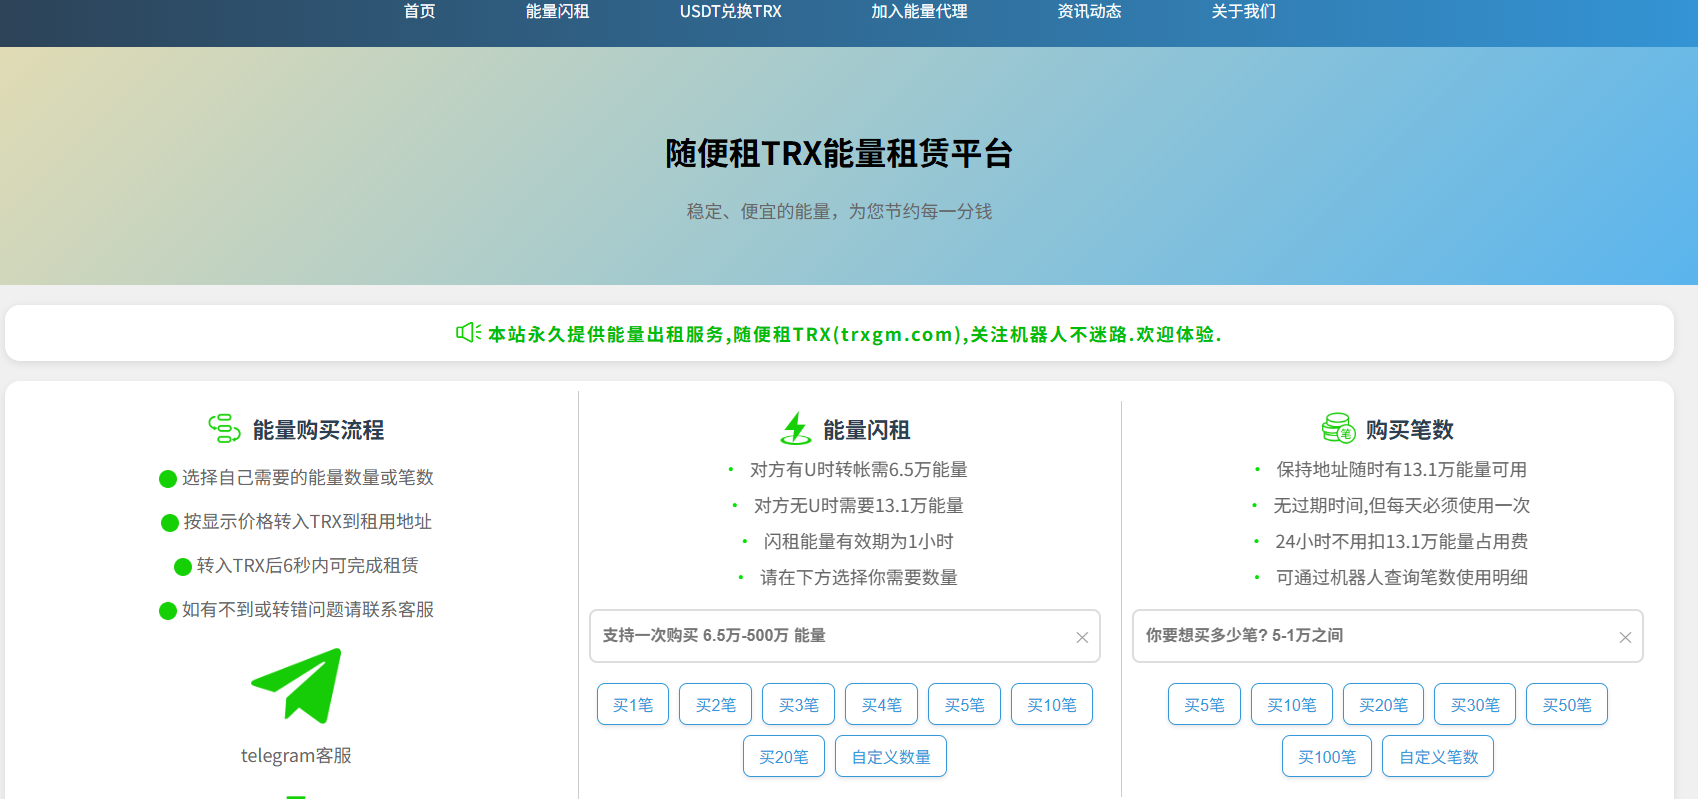Select the 买100笔 button

click(1327, 756)
